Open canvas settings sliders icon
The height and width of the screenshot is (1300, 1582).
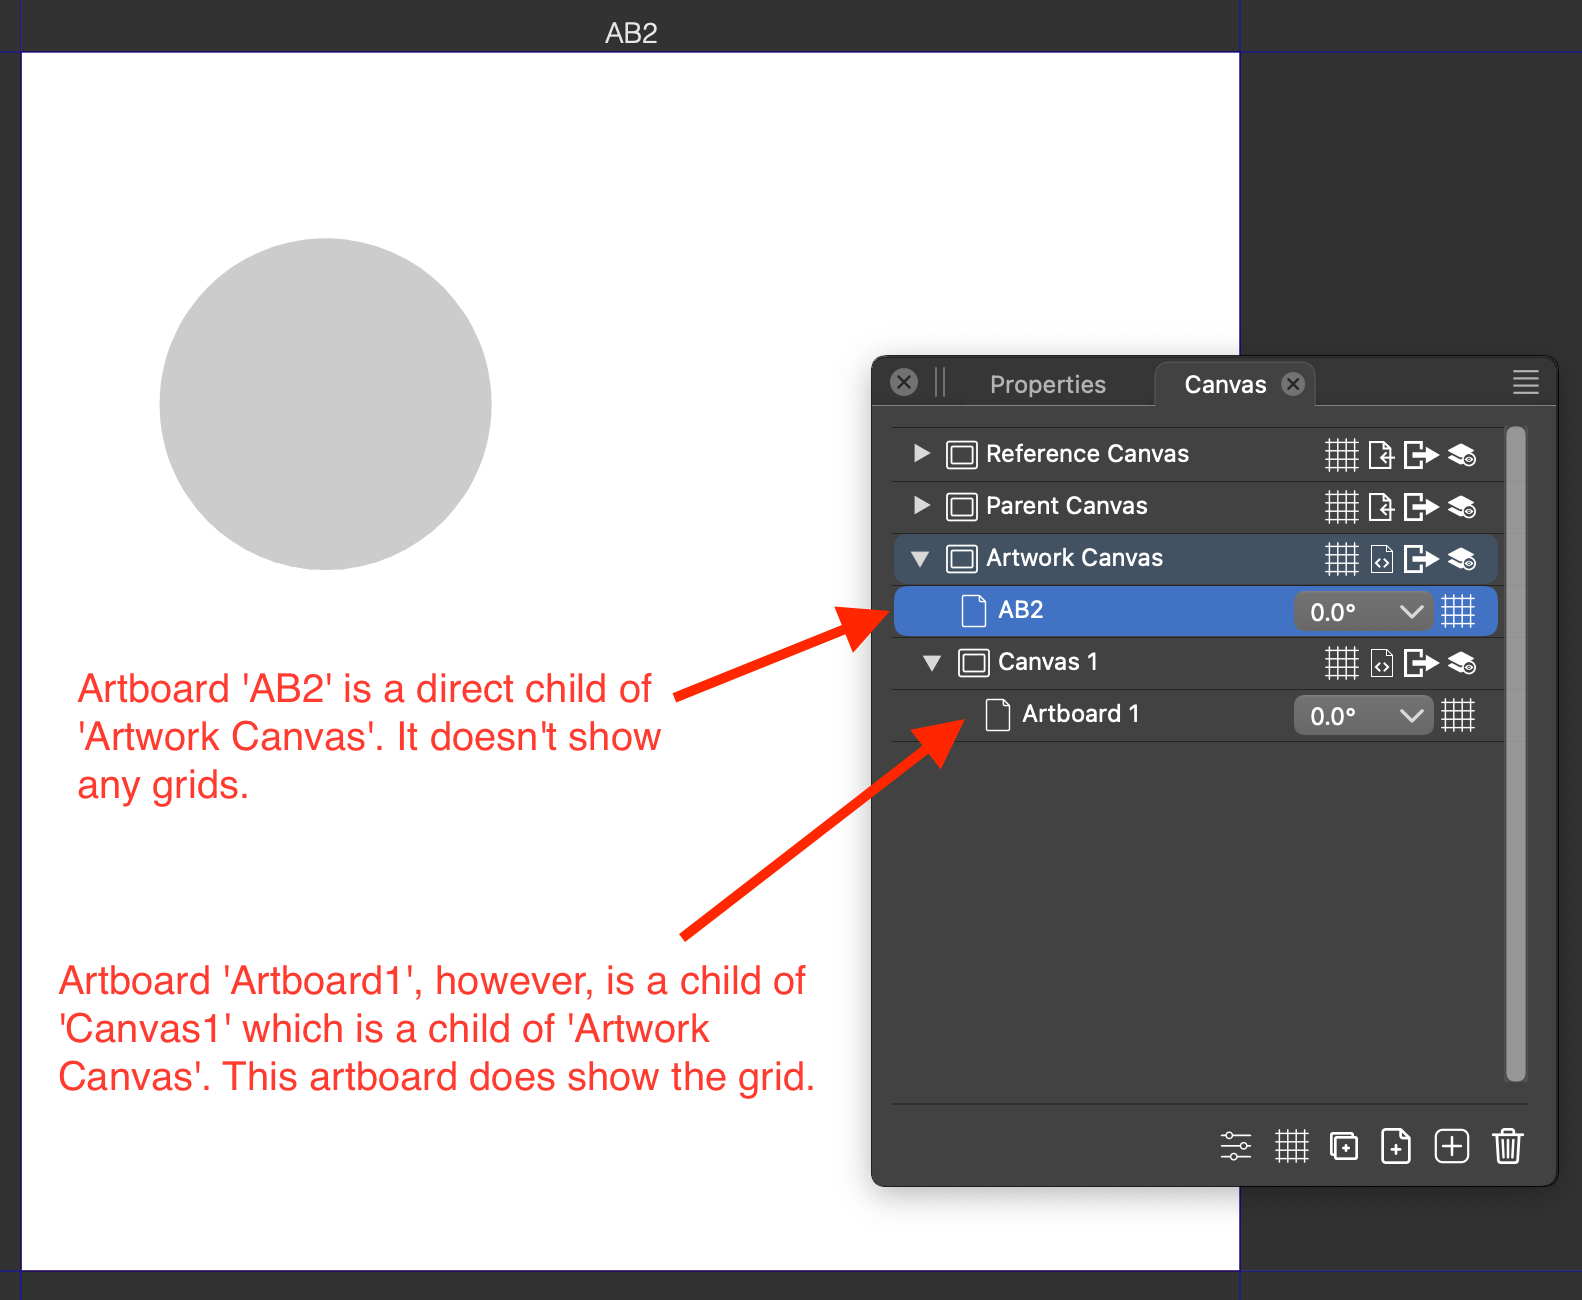(1236, 1146)
